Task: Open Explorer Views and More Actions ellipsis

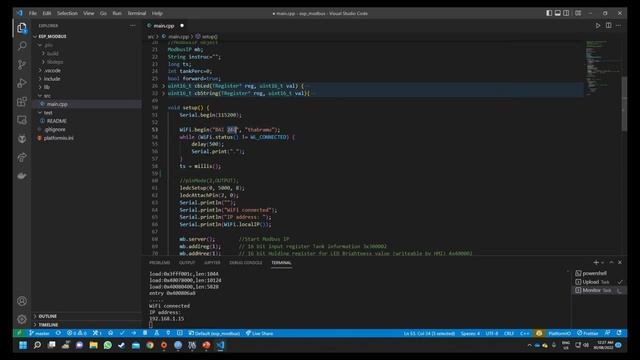Action: point(133,25)
